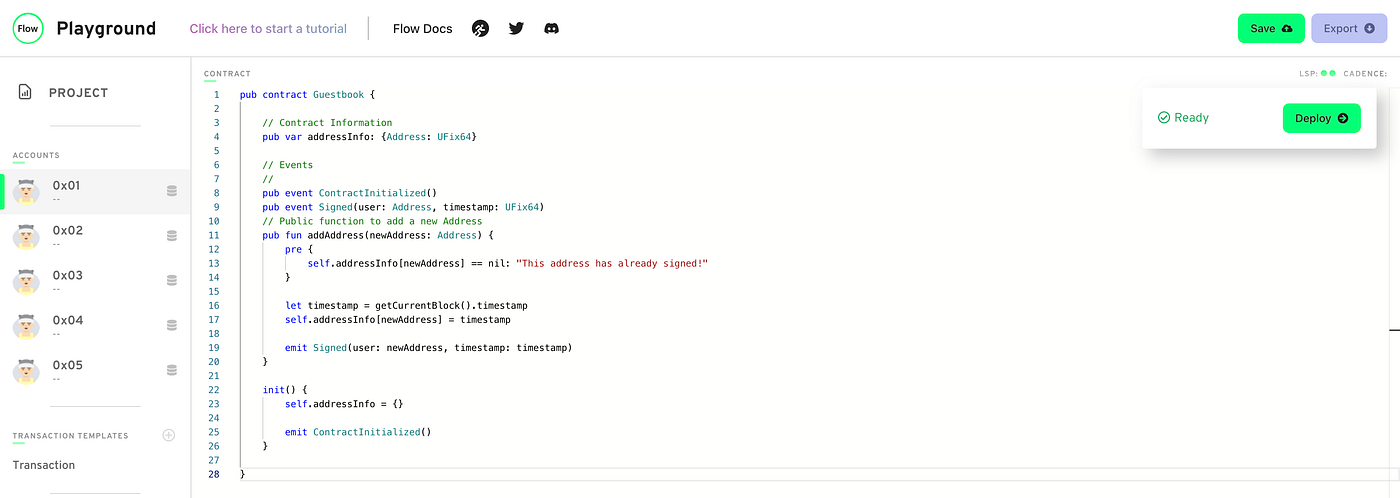Open the Flow forum icon link
Image resolution: width=1400 pixels, height=498 pixels.
[481, 28]
